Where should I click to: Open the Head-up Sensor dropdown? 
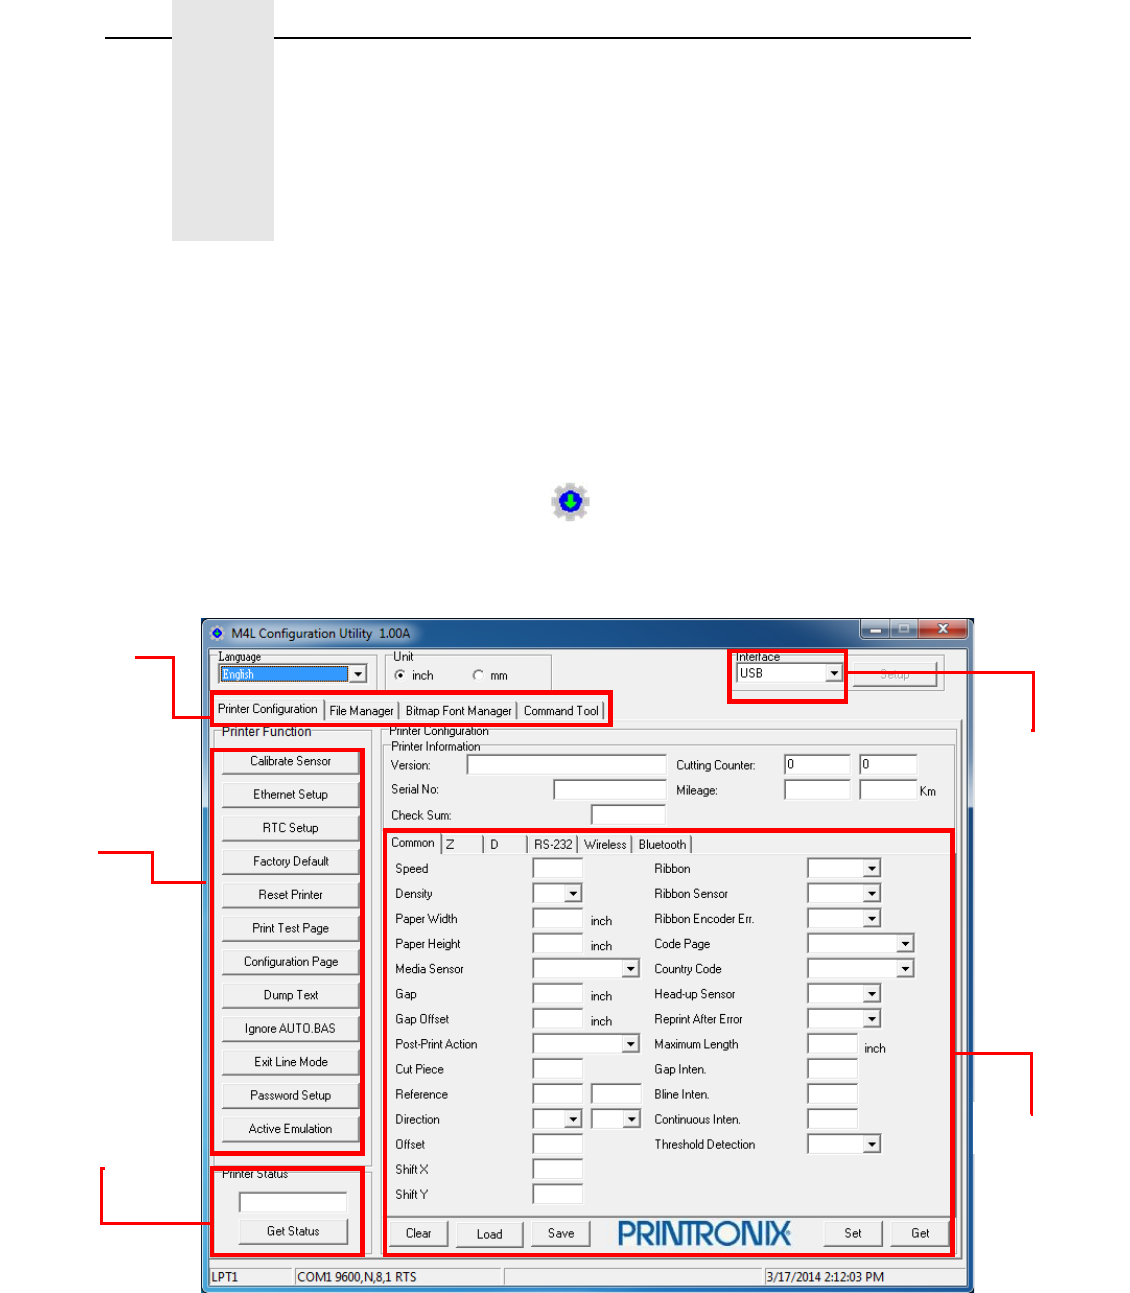click(x=872, y=994)
